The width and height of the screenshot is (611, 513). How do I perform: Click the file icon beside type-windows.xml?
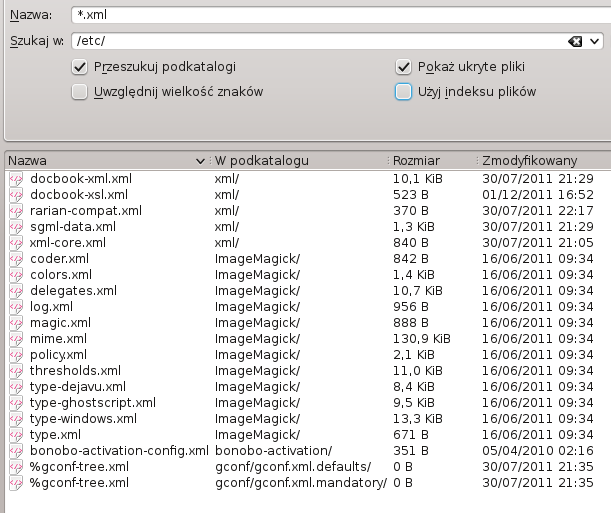(x=15, y=419)
